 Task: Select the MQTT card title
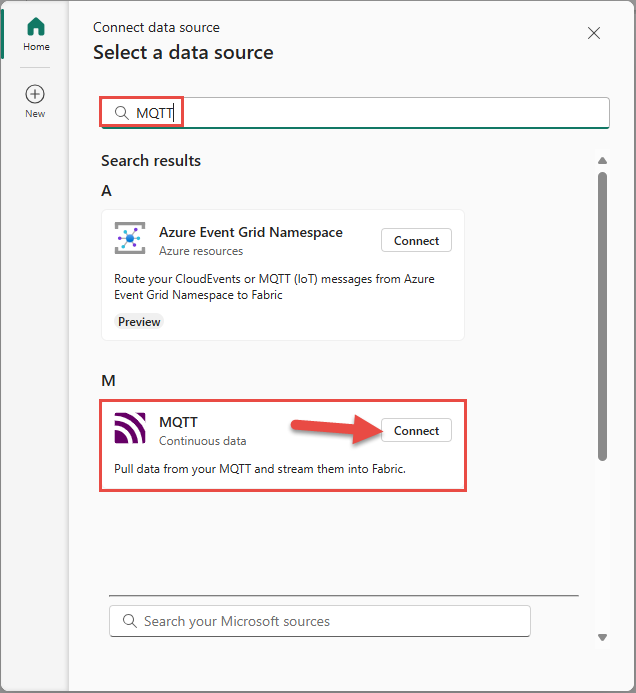[x=178, y=422]
